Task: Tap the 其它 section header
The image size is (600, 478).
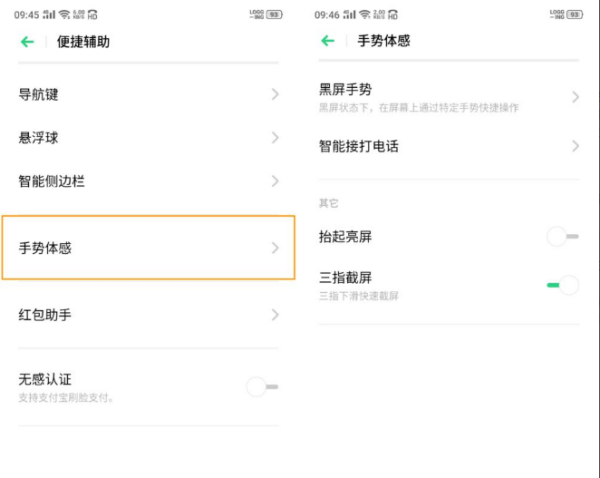Action: 329,203
